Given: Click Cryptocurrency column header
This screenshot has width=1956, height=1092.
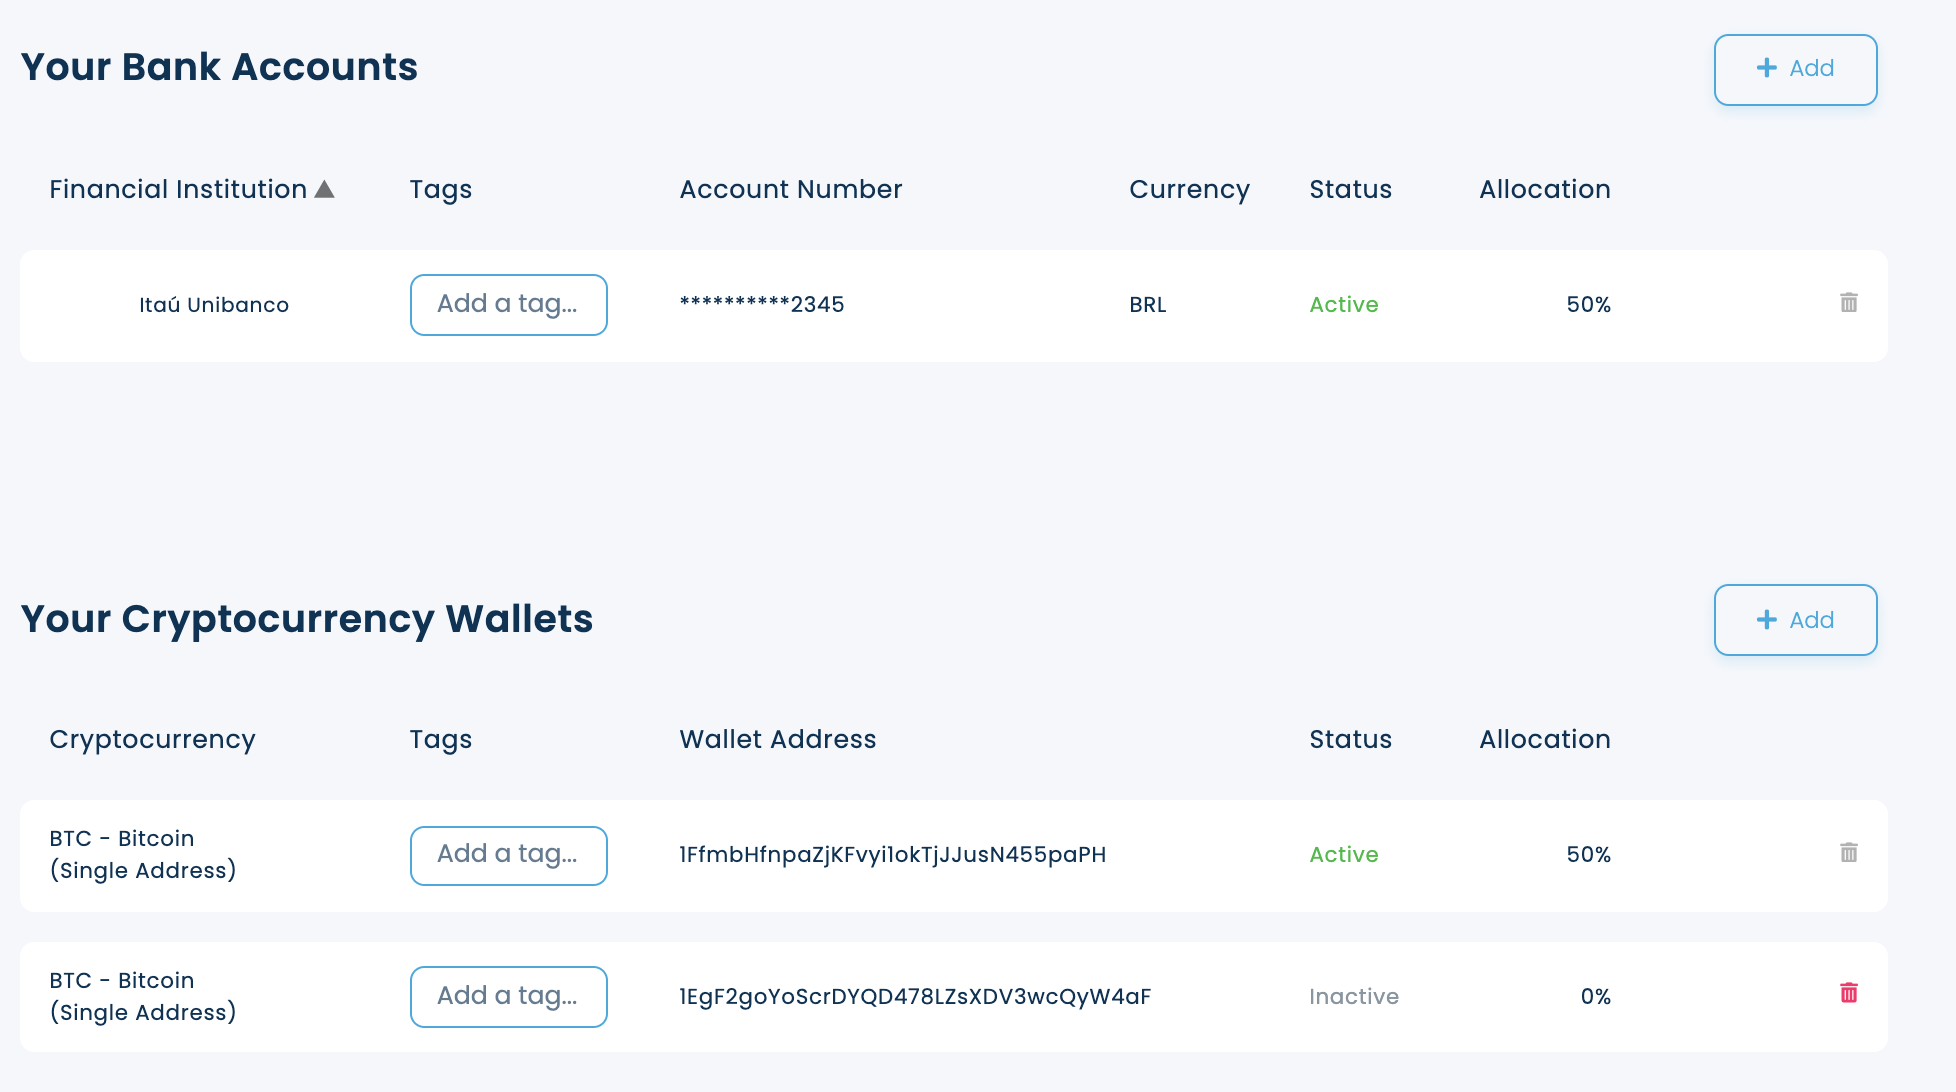Looking at the screenshot, I should click(x=152, y=739).
